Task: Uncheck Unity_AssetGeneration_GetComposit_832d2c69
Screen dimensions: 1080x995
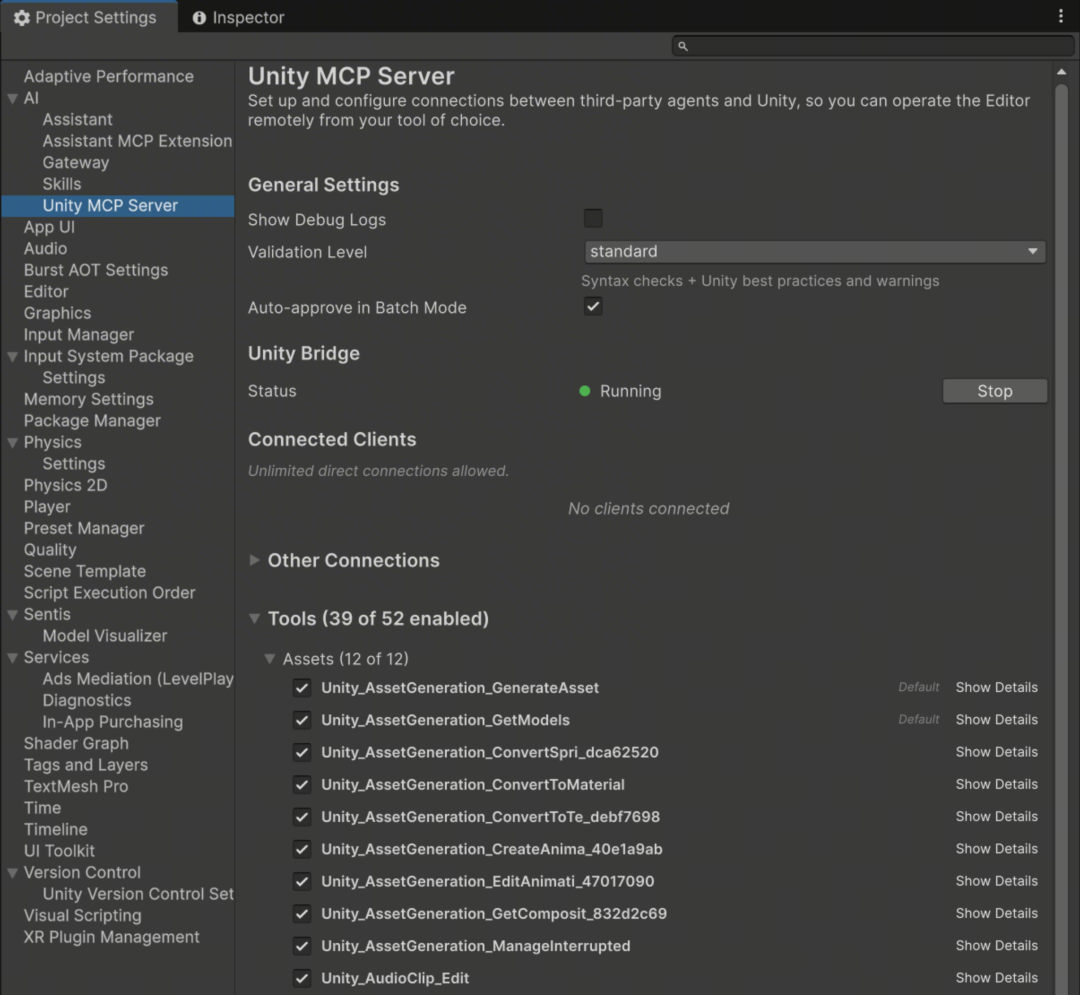Action: click(302, 914)
